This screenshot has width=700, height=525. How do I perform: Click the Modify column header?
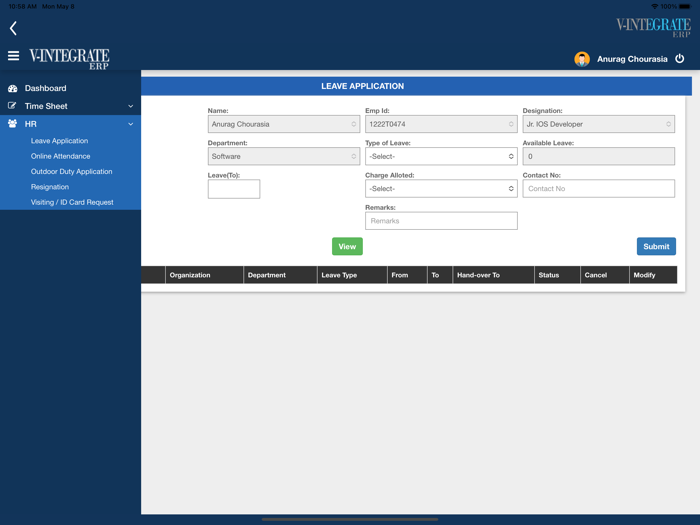pos(653,275)
